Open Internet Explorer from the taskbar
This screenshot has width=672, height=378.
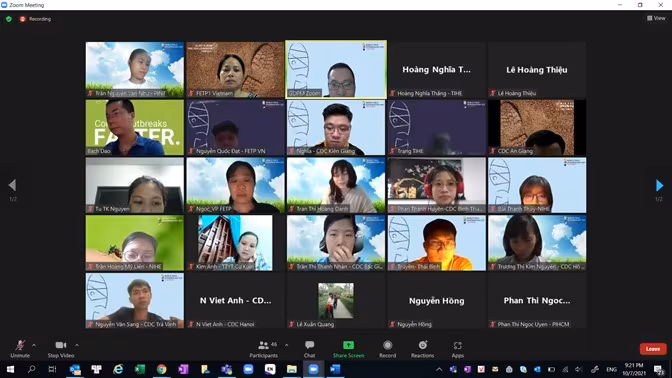click(118, 369)
